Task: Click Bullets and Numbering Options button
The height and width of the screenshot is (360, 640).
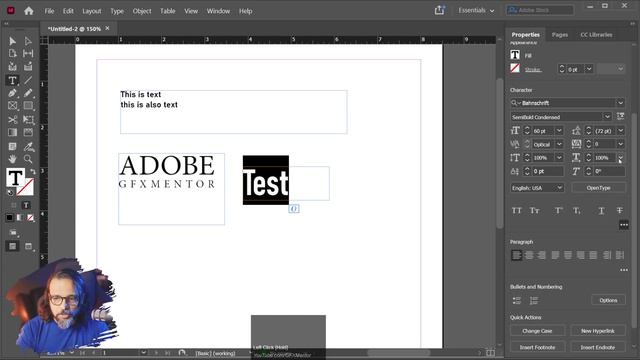Action: [608, 300]
